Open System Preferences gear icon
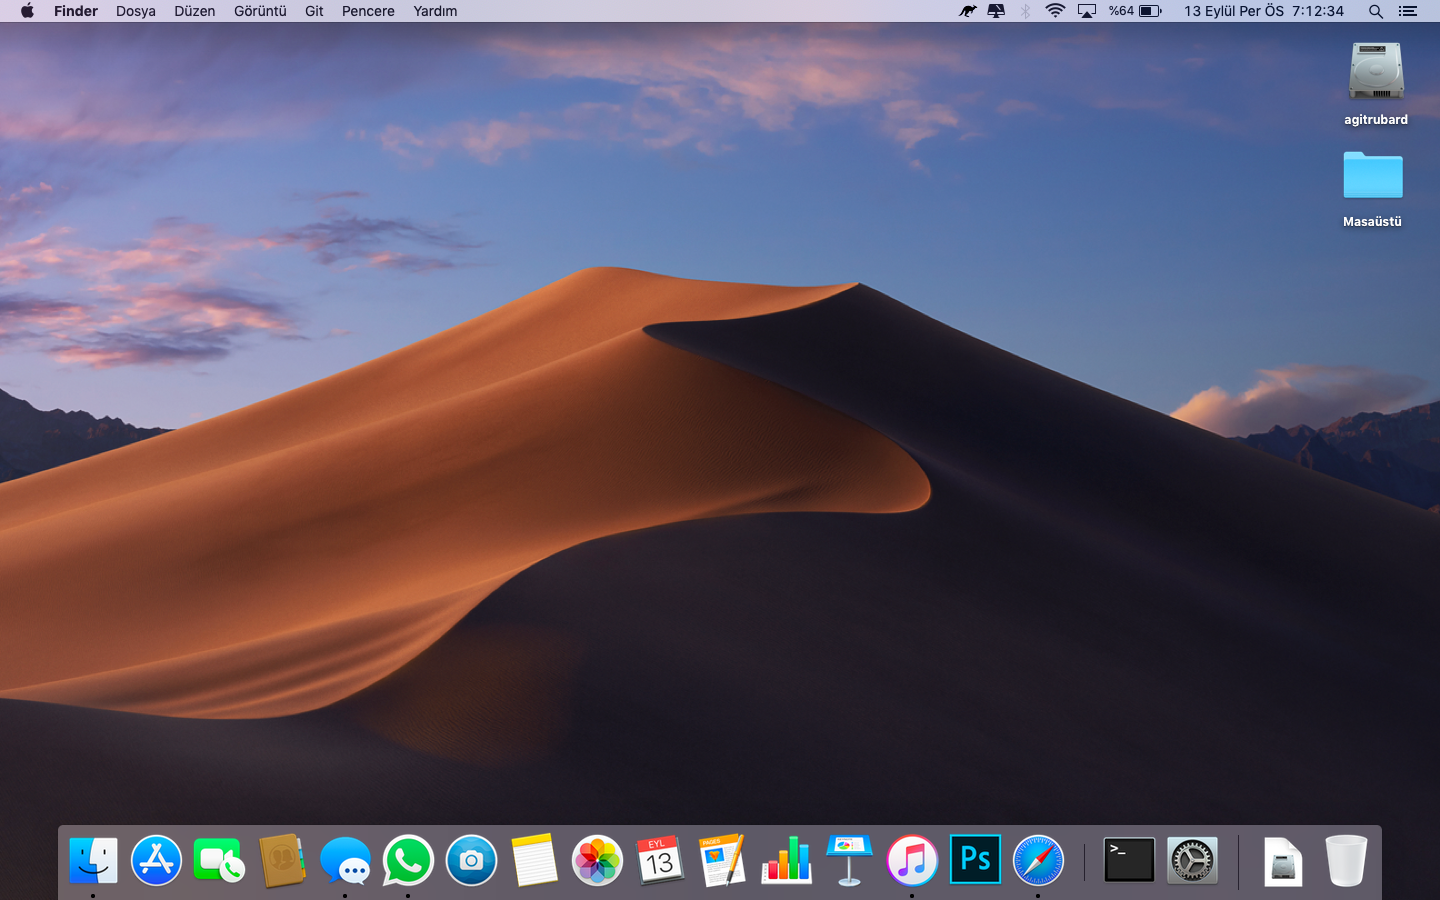This screenshot has width=1440, height=900. 1192,860
